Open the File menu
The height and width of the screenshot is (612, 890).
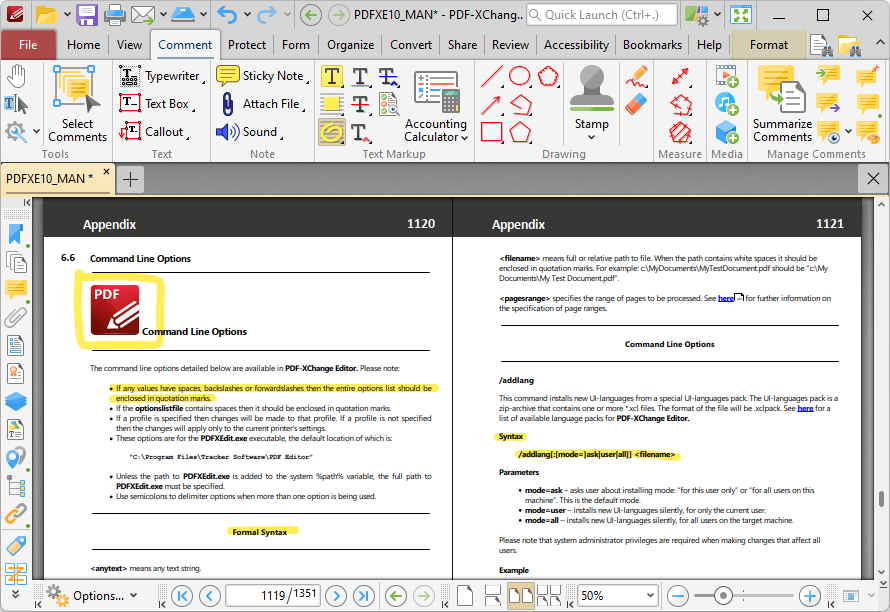pos(28,45)
